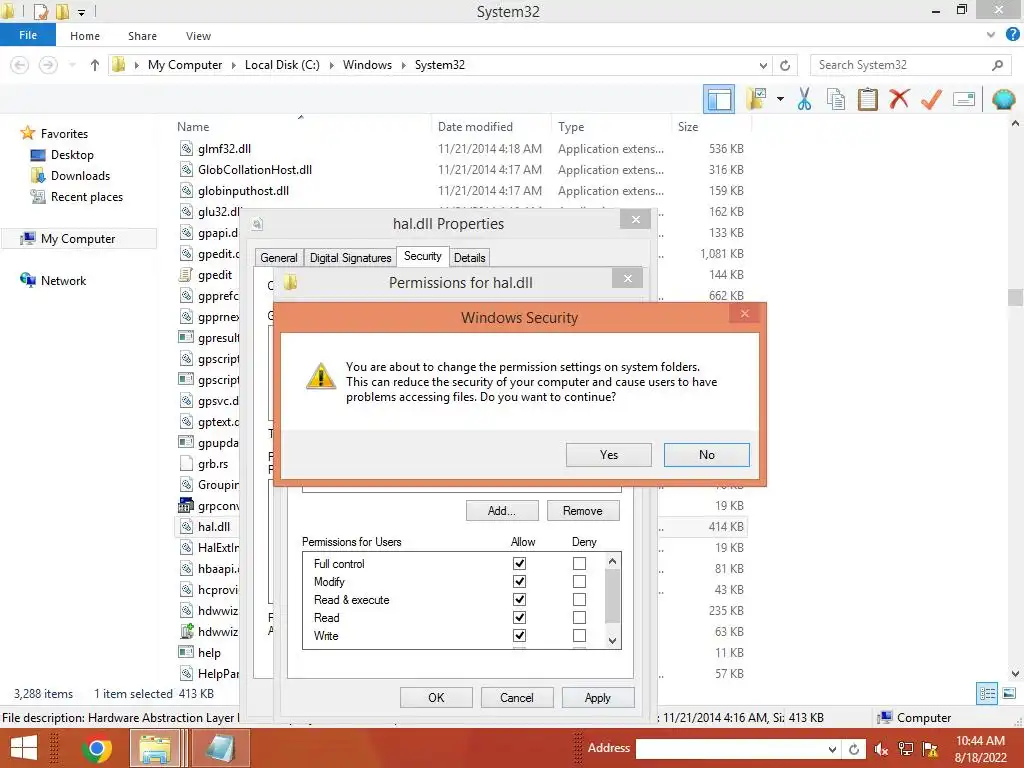Image resolution: width=1024 pixels, height=768 pixels.
Task: Click Yes in Windows Security dialog
Action: pos(609,455)
